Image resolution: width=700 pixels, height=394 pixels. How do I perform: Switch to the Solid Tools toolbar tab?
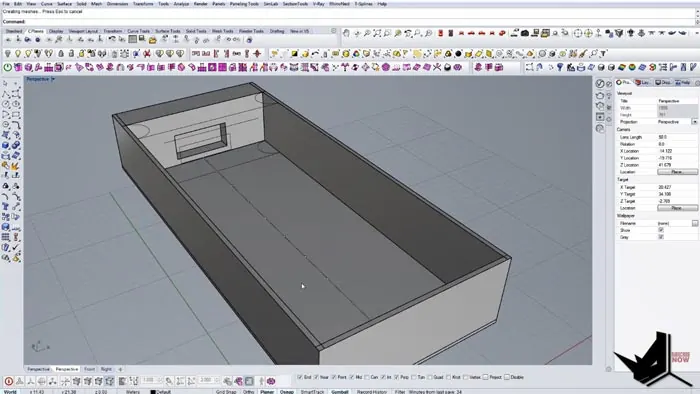point(196,31)
